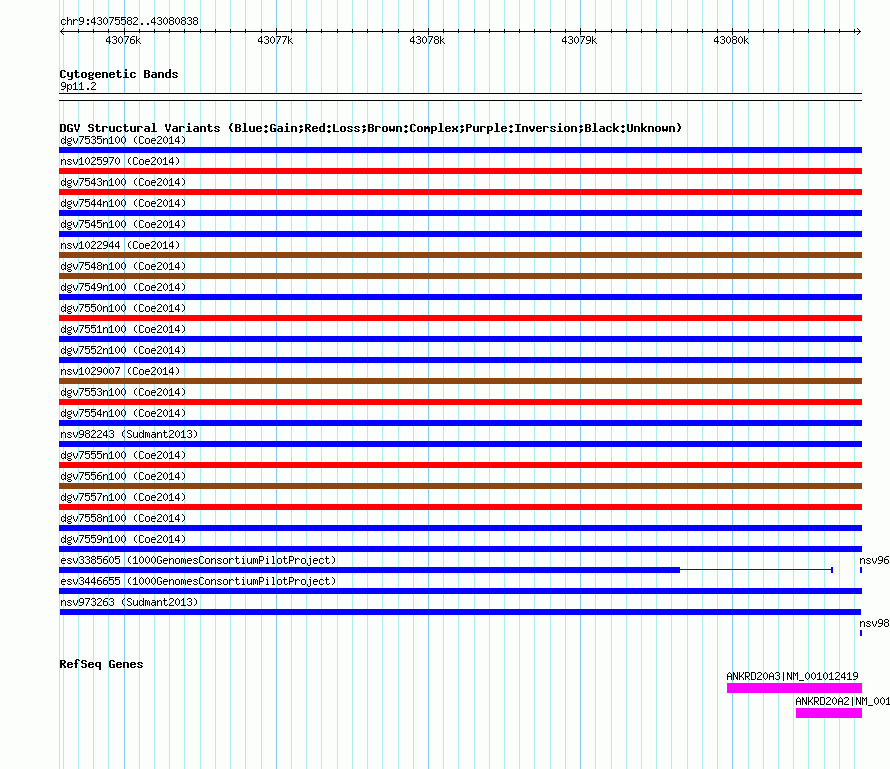This screenshot has width=890, height=769.
Task: Click the 43076k ruler position label
Action: [x=123, y=41]
